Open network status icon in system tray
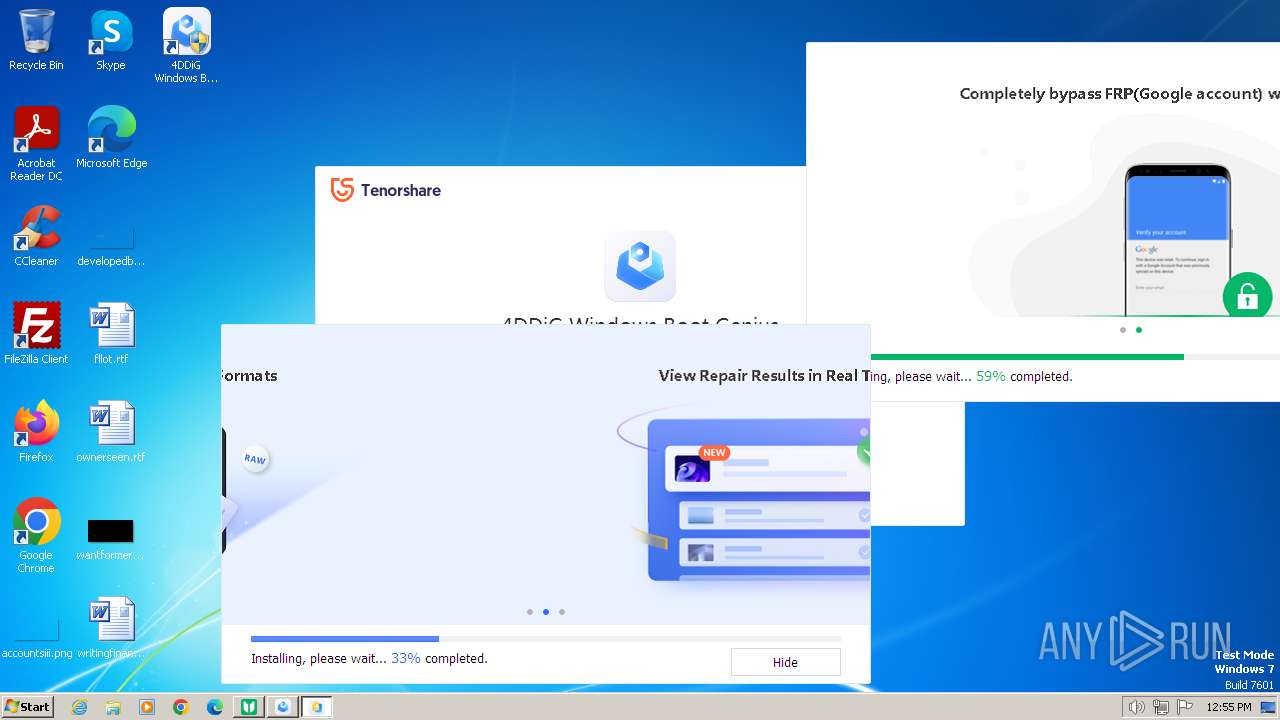 click(1161, 707)
